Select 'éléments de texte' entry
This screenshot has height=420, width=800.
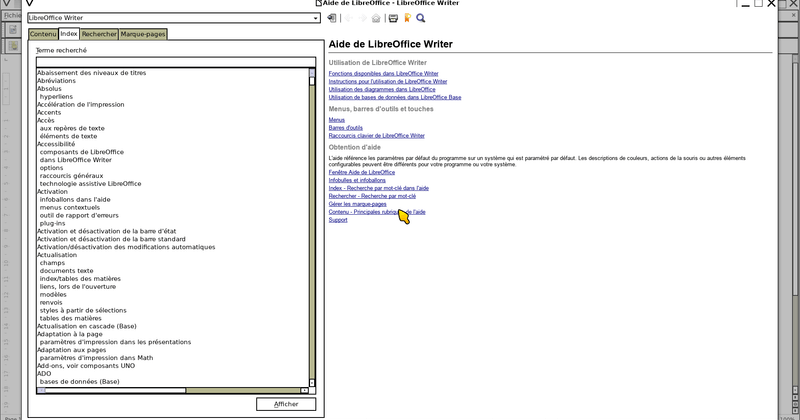[x=68, y=136]
